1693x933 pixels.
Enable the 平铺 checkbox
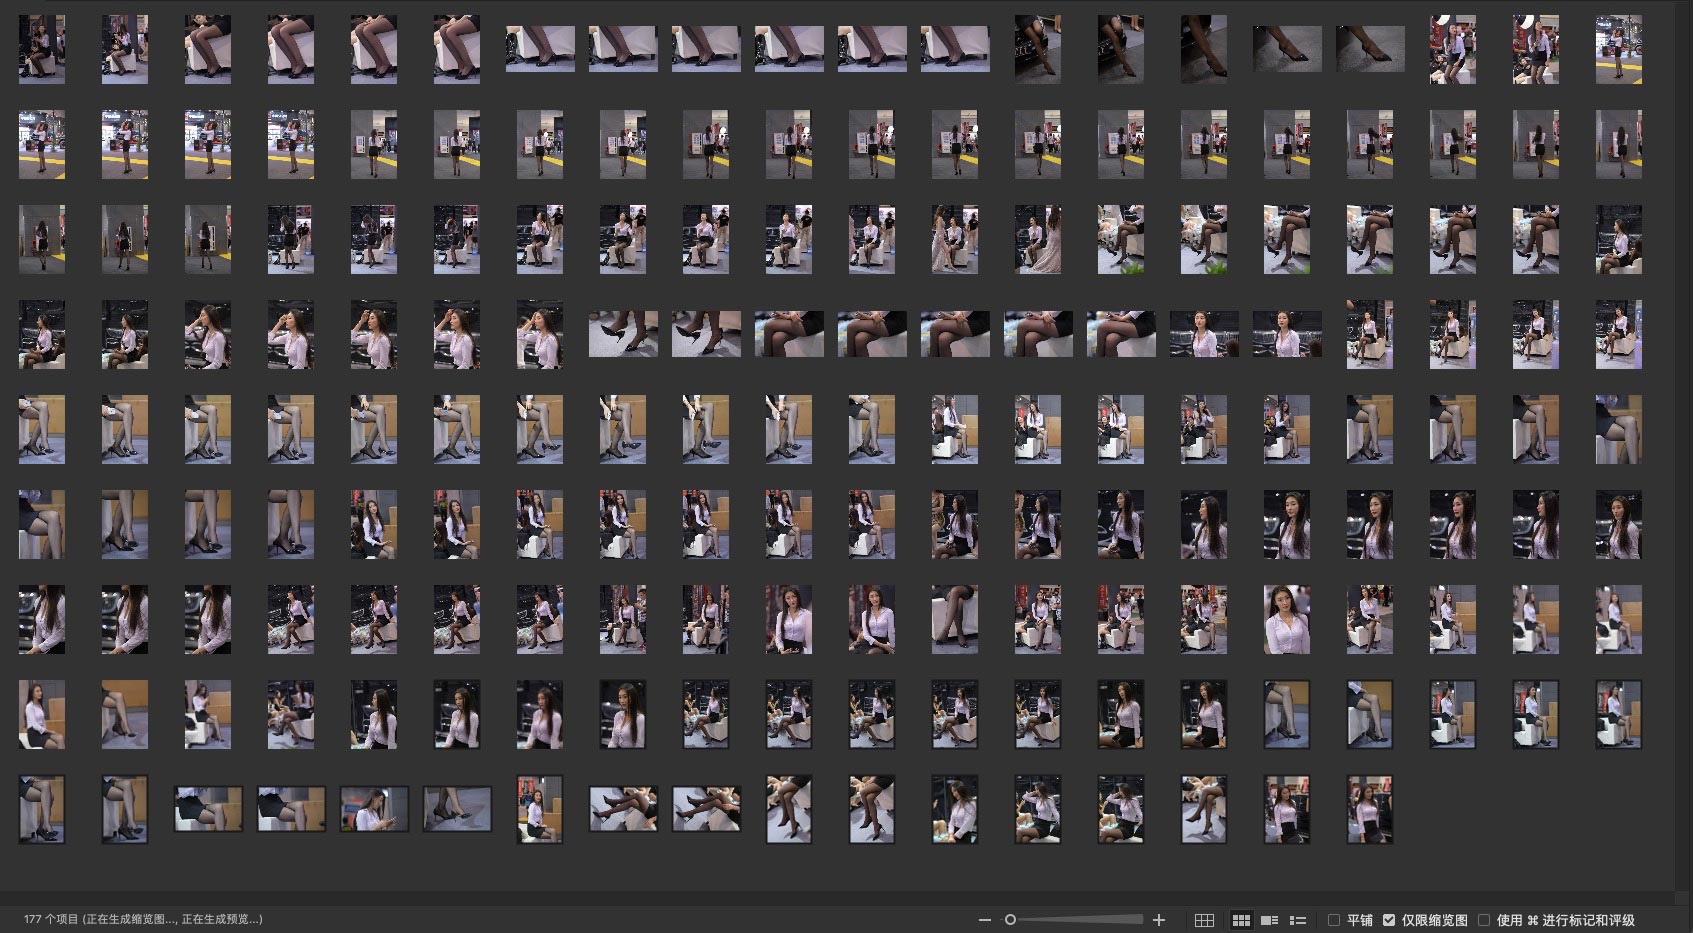(x=1334, y=920)
